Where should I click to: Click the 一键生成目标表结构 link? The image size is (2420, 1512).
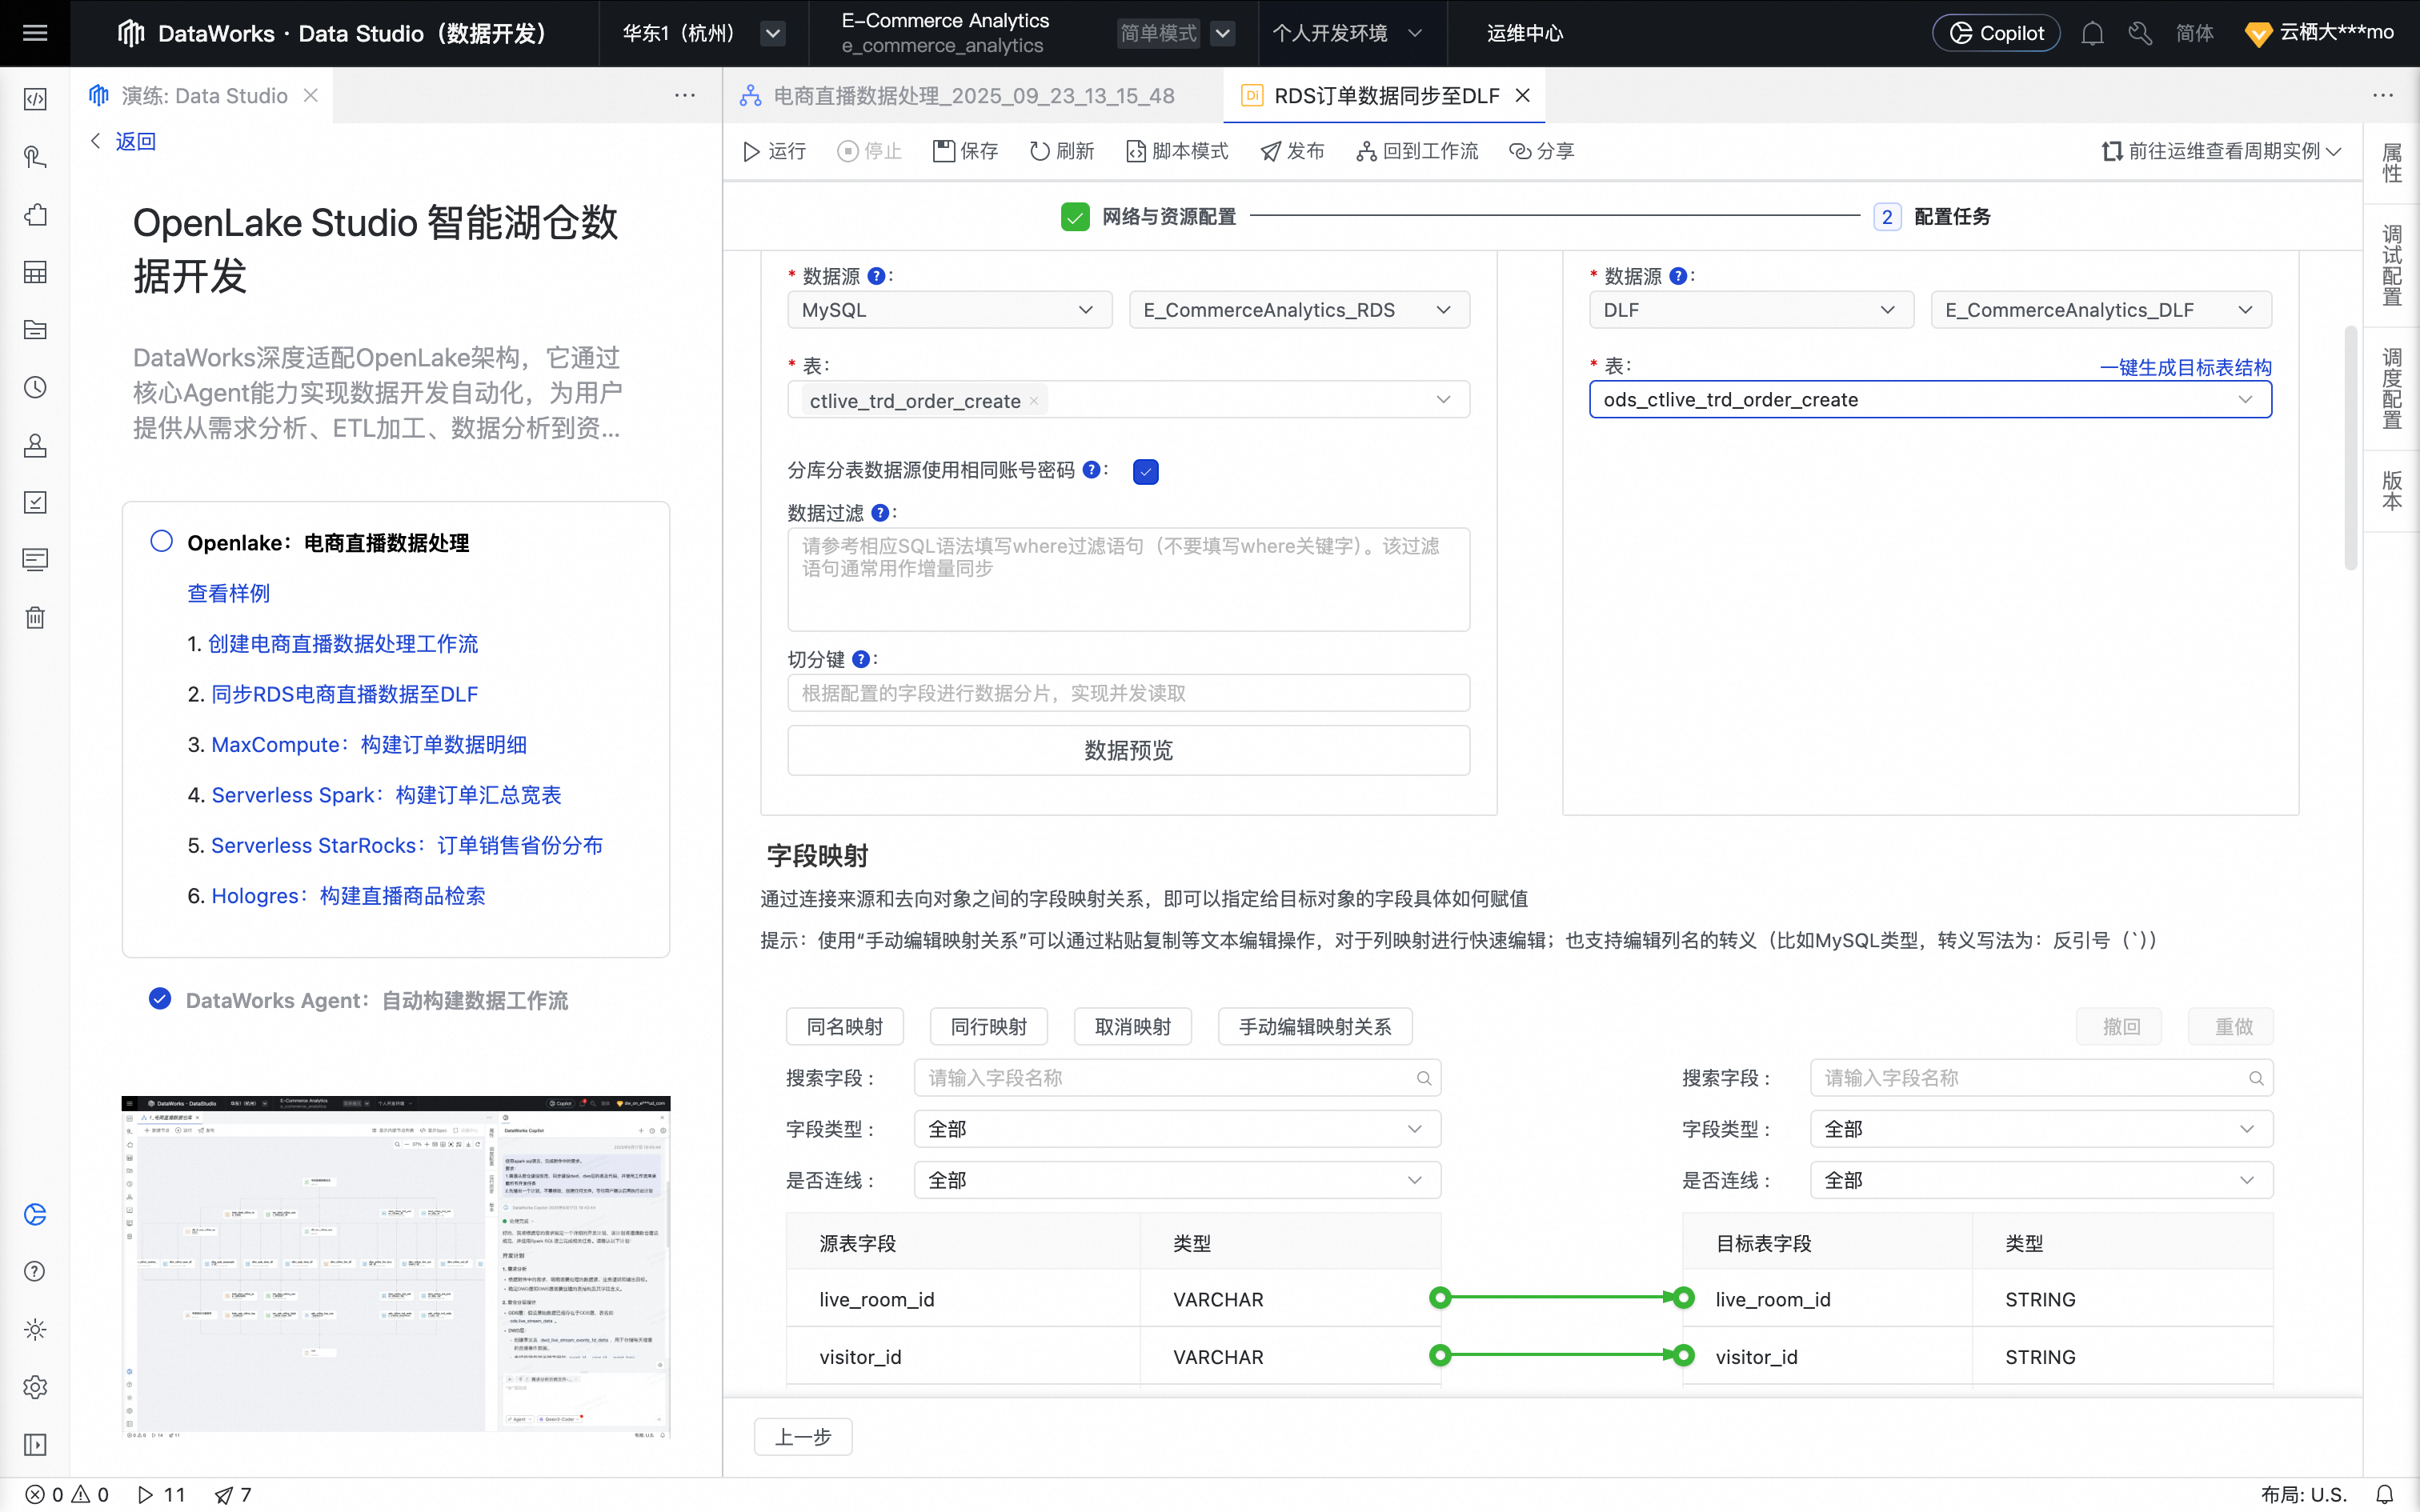click(2185, 367)
